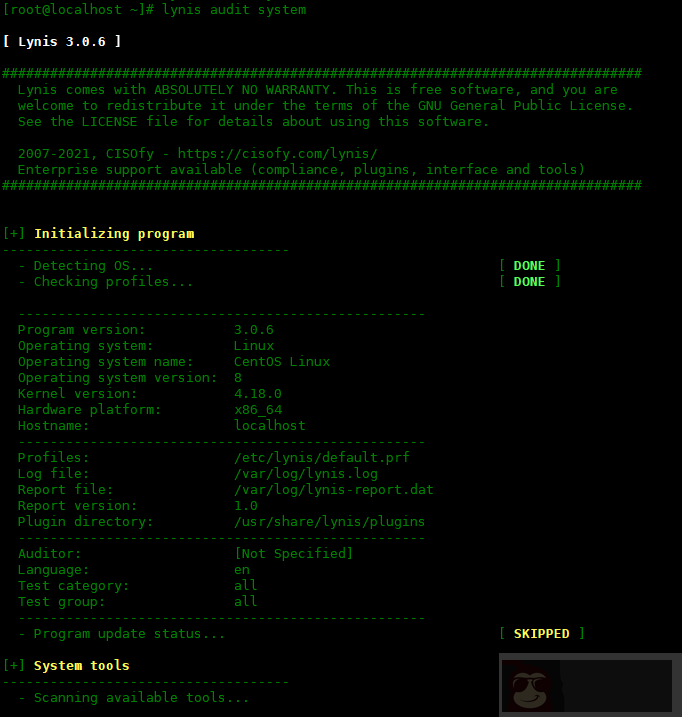Click the 'Auditor:' label
The image size is (682, 717).
click(49, 554)
